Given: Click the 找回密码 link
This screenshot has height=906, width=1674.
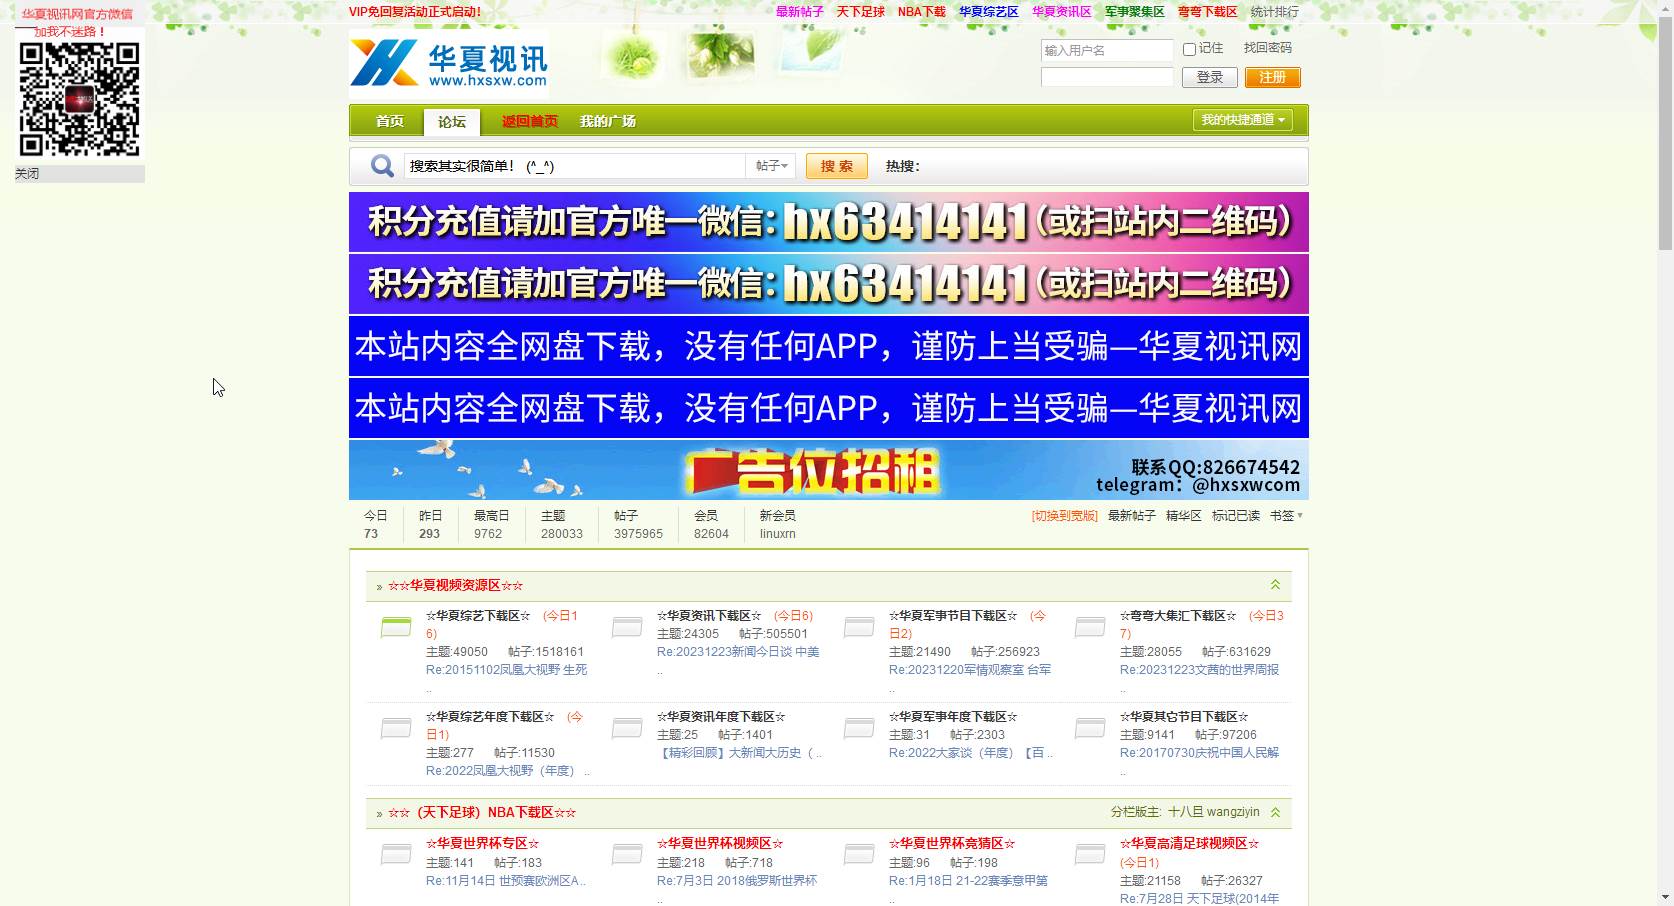Looking at the screenshot, I should click(1268, 48).
